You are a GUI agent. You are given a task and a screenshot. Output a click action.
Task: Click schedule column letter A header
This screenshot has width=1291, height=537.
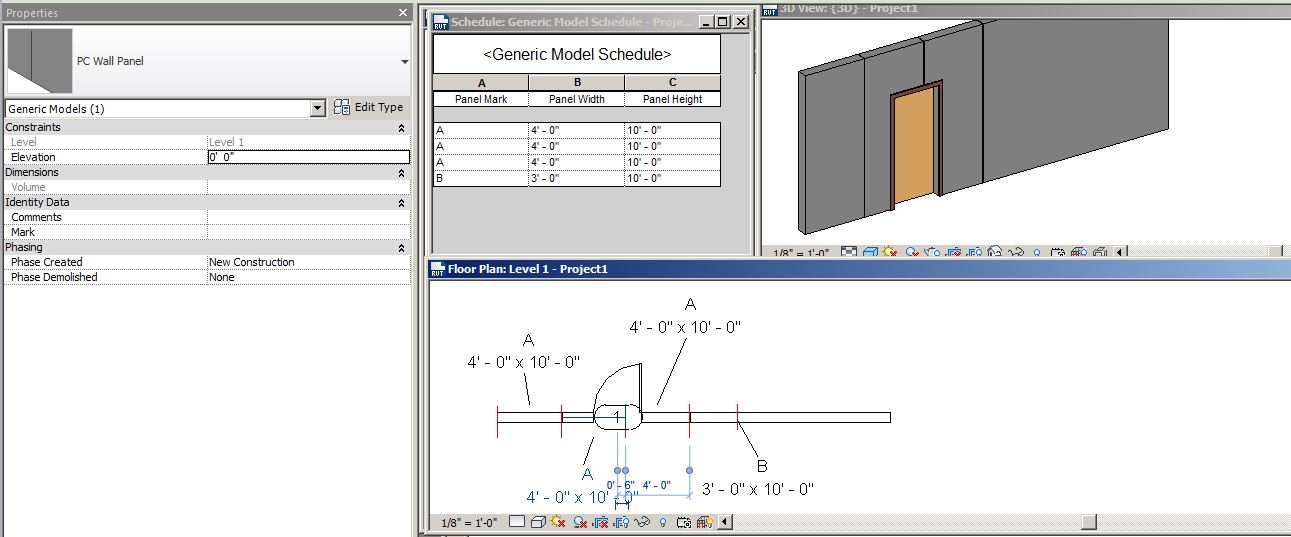coord(481,83)
